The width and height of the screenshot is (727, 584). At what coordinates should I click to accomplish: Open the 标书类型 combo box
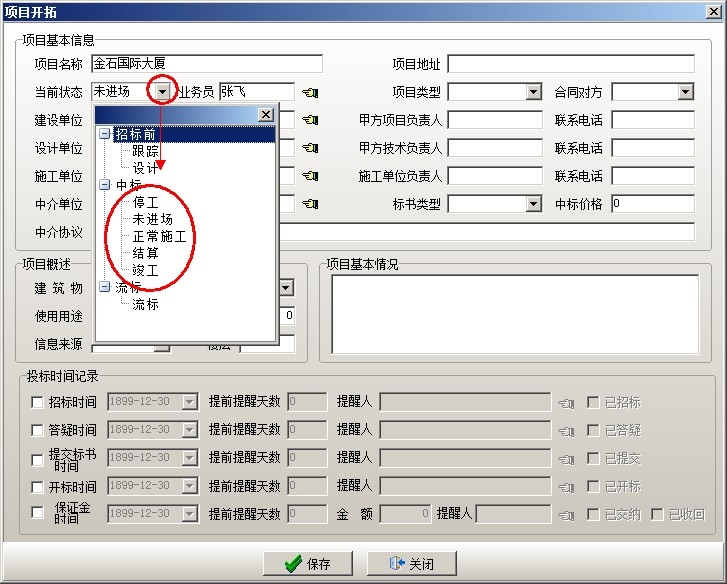(x=533, y=204)
